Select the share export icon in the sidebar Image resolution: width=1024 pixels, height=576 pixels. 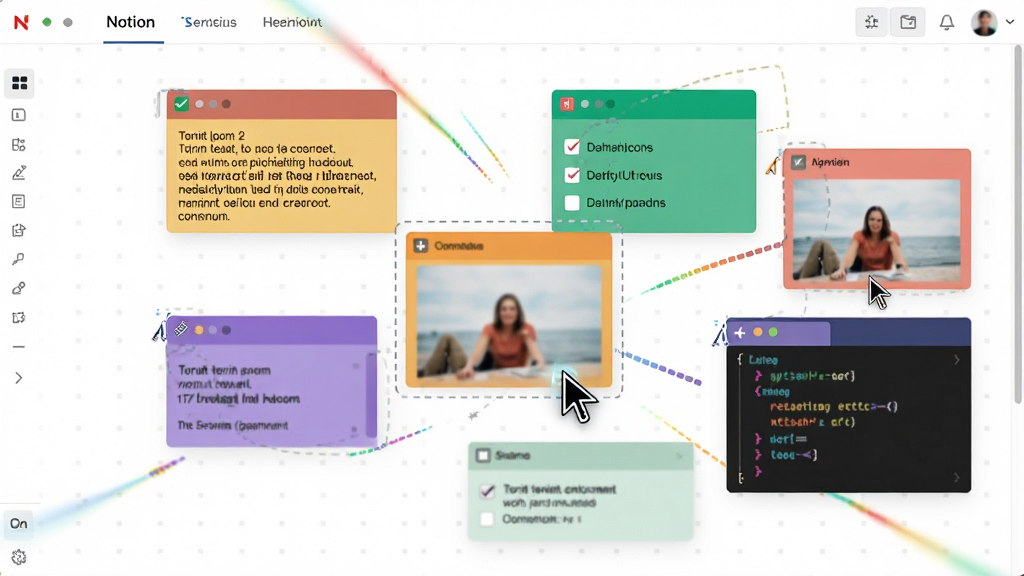(x=18, y=231)
